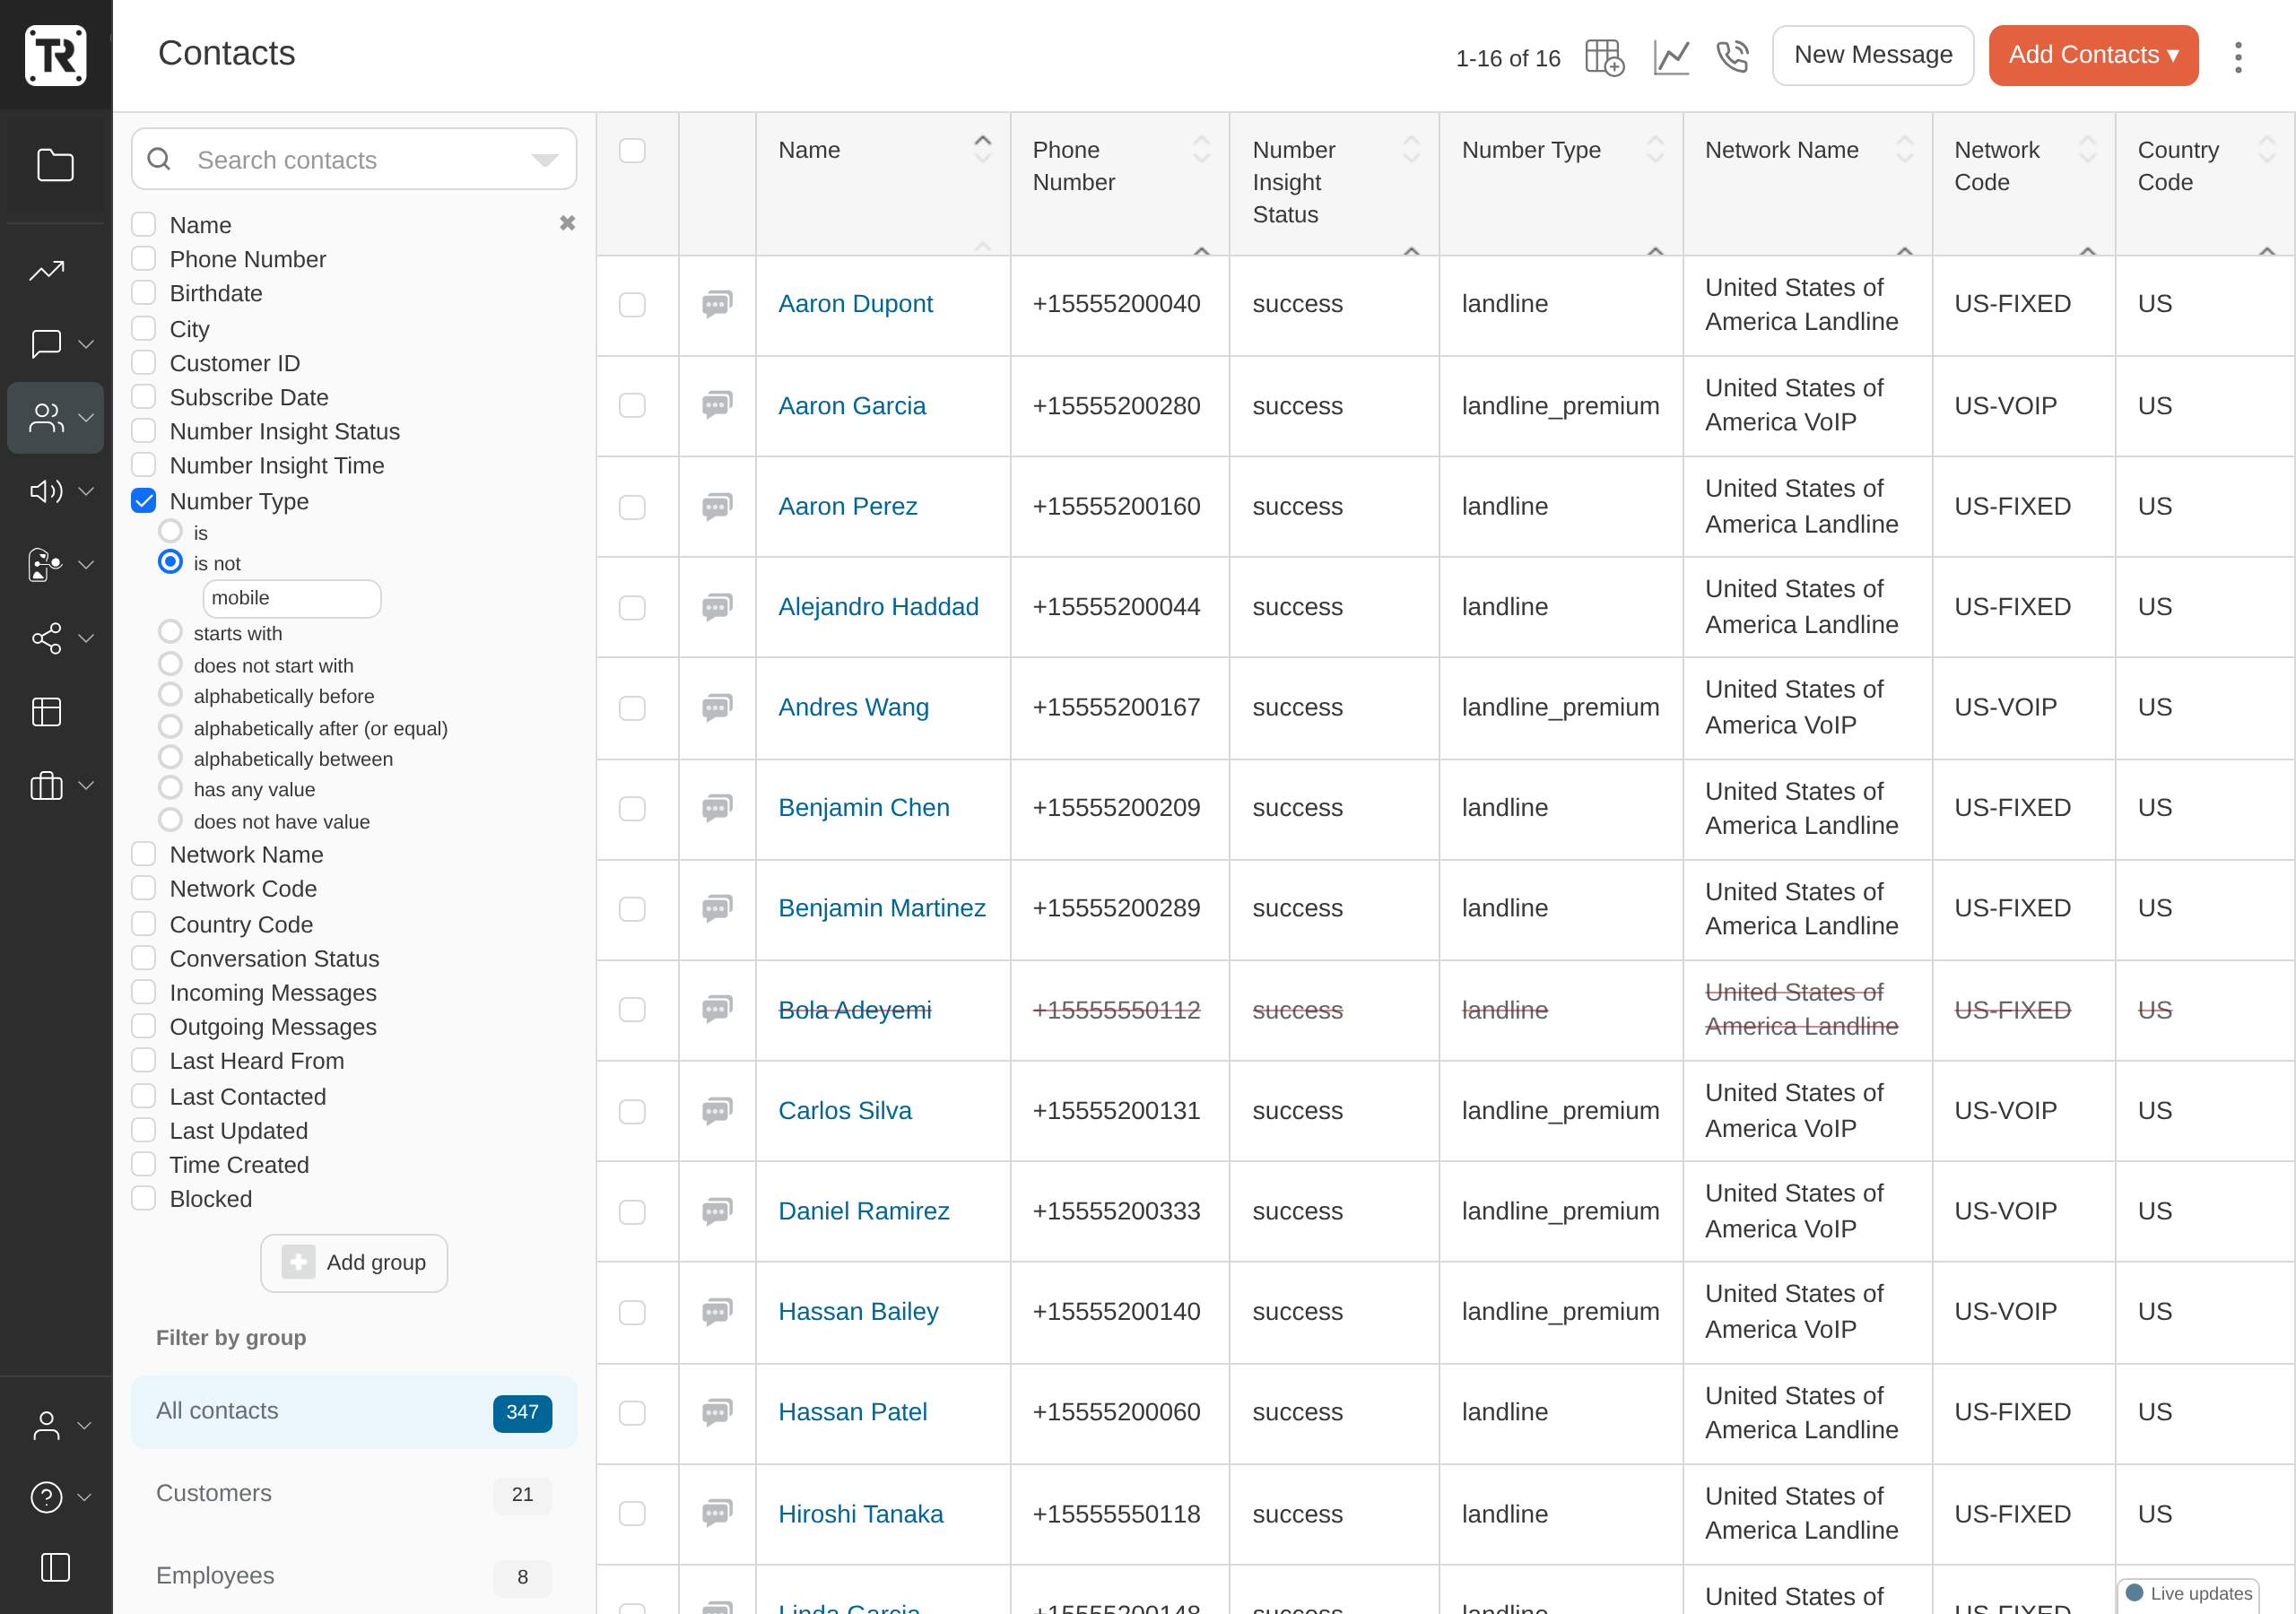
Task: Enable the Birthdate filter checkbox
Action: click(144, 293)
